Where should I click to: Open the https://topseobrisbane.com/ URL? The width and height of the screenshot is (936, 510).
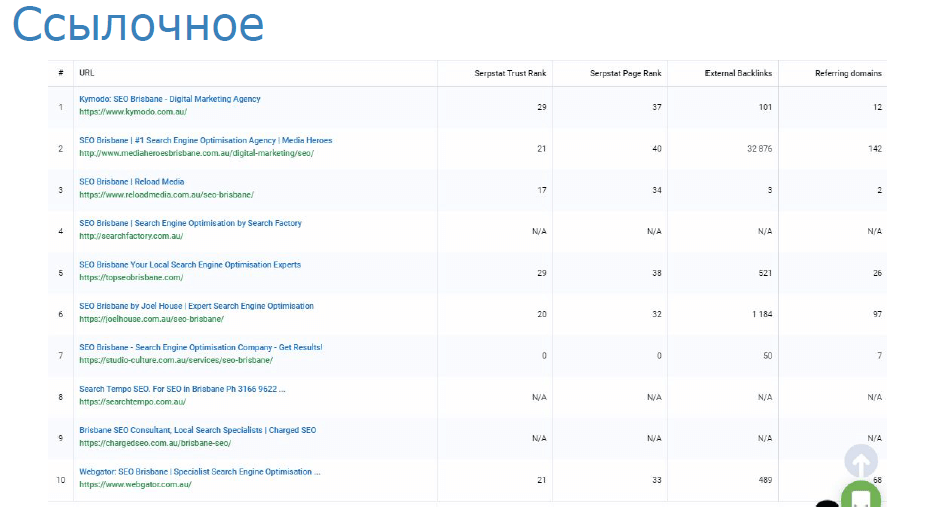click(131, 277)
